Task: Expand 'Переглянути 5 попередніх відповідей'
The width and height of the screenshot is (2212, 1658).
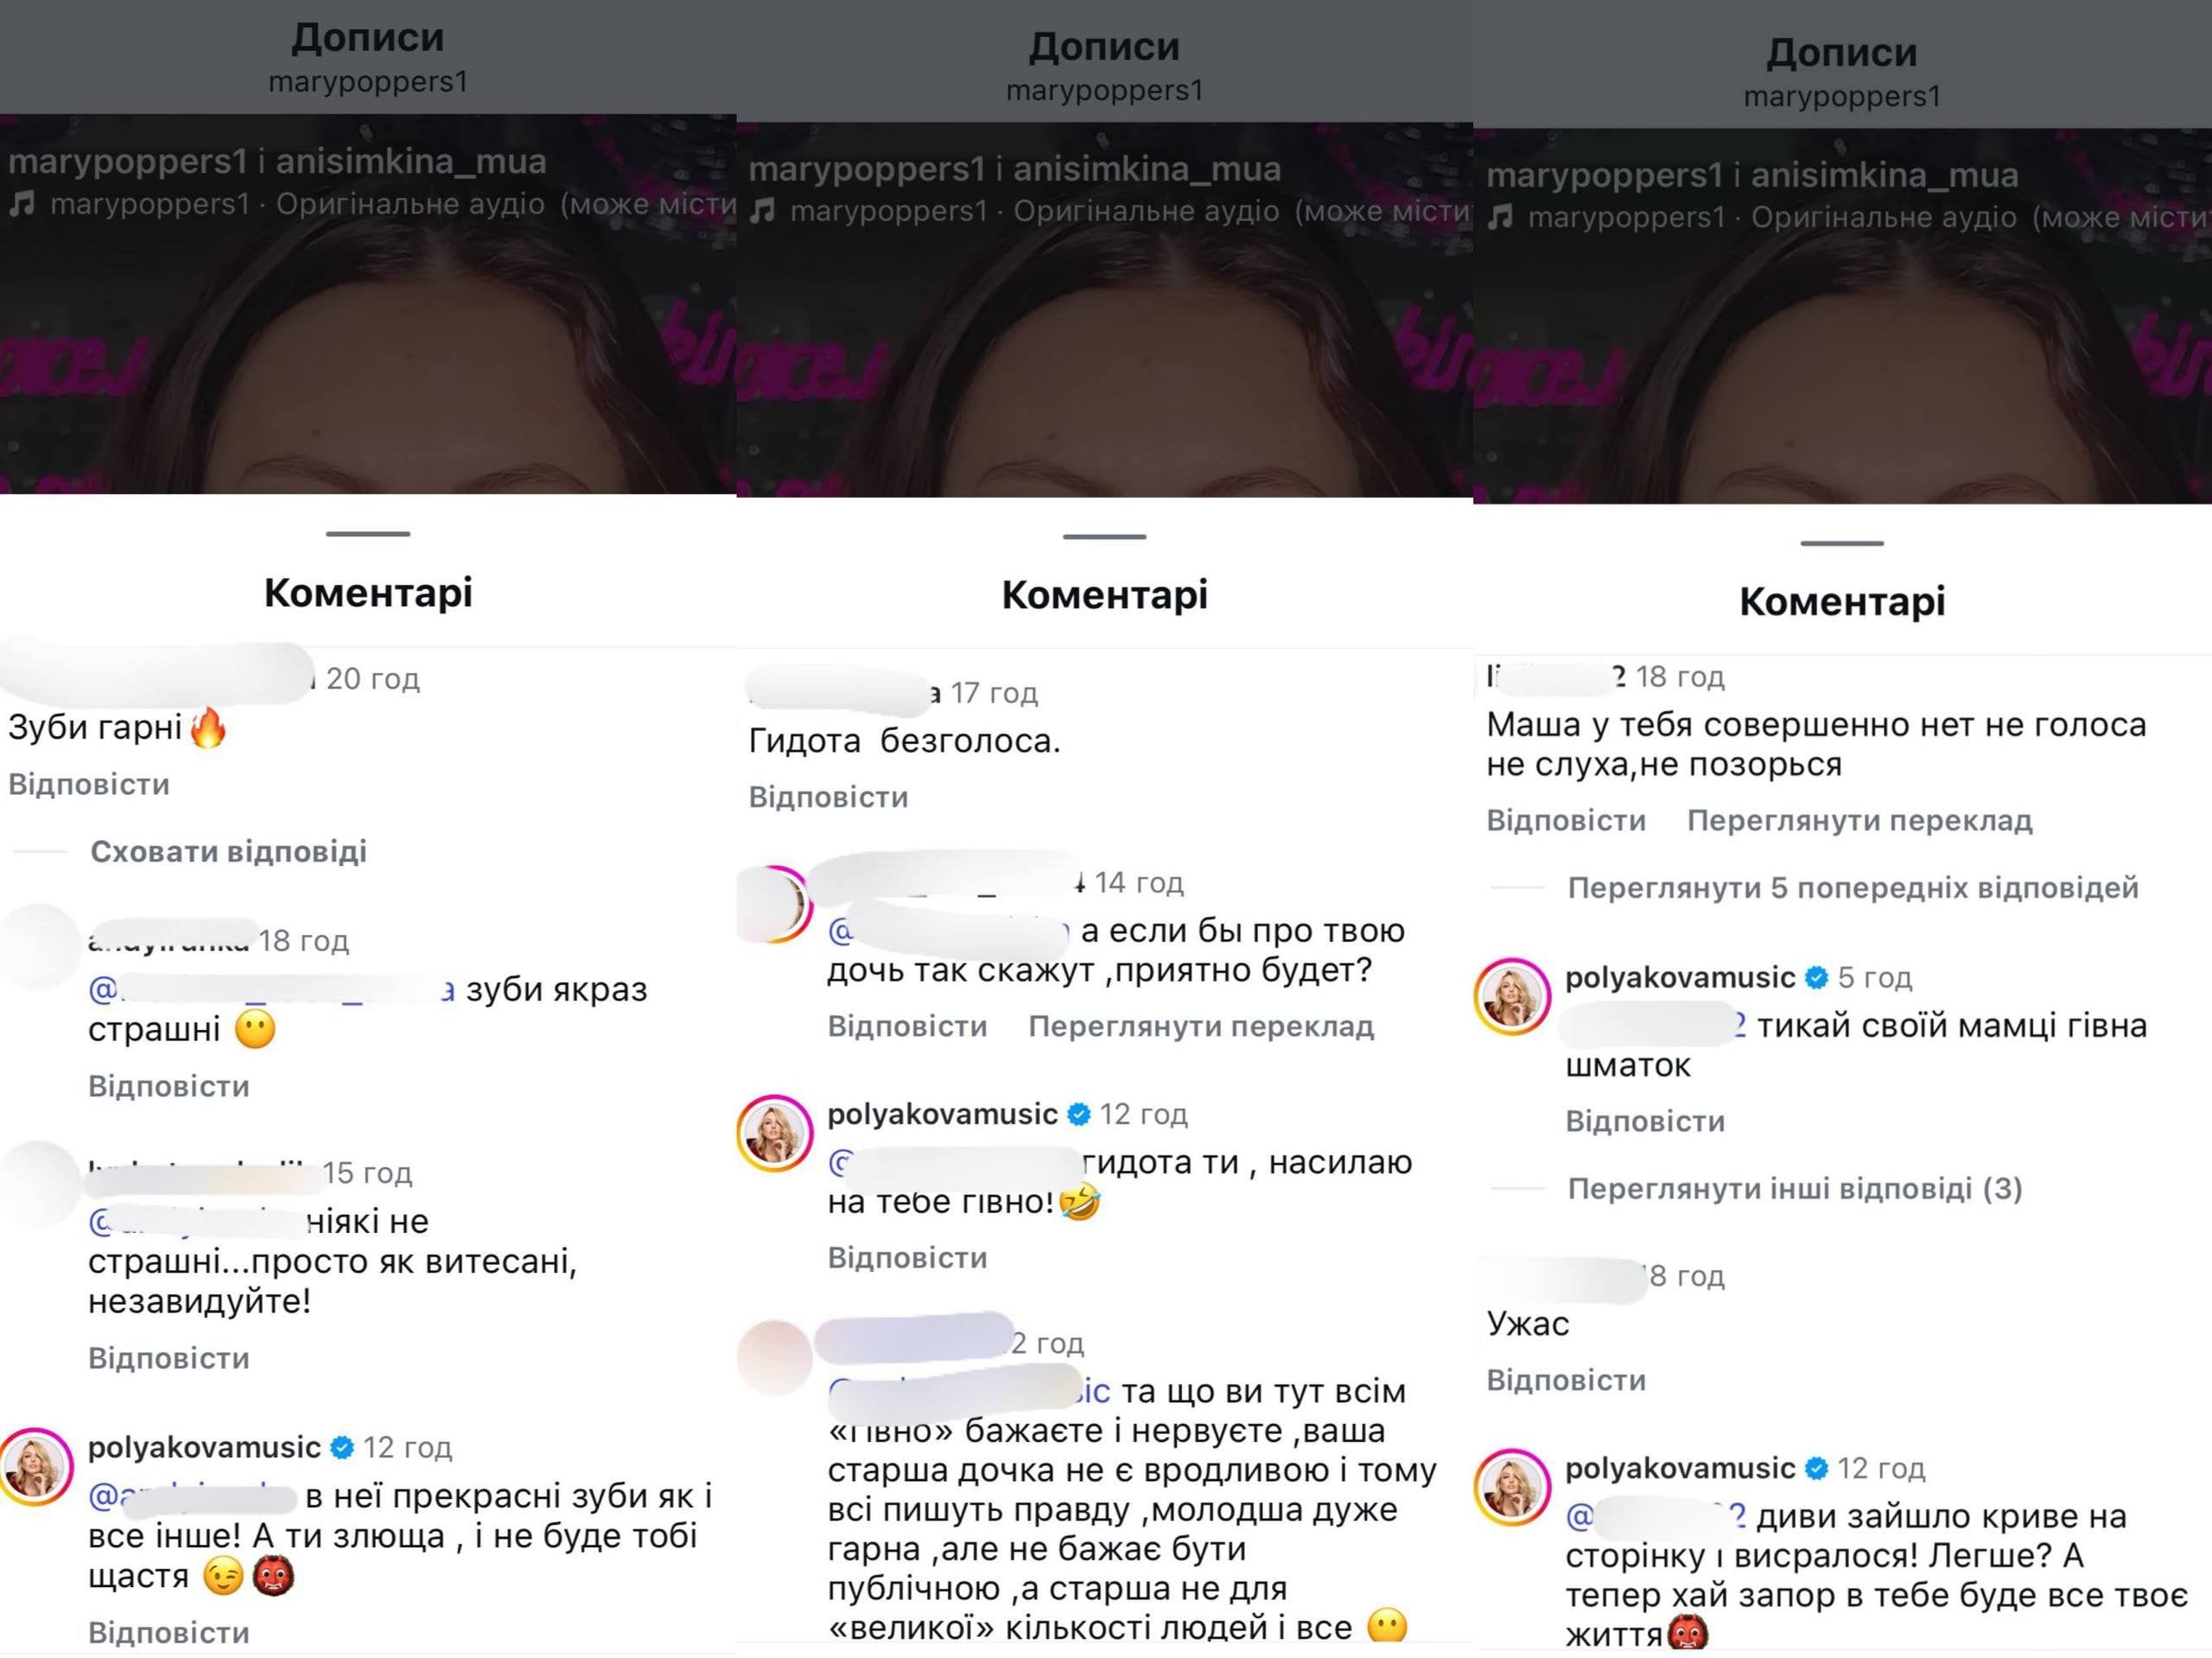Action: pyautogui.click(x=1852, y=888)
